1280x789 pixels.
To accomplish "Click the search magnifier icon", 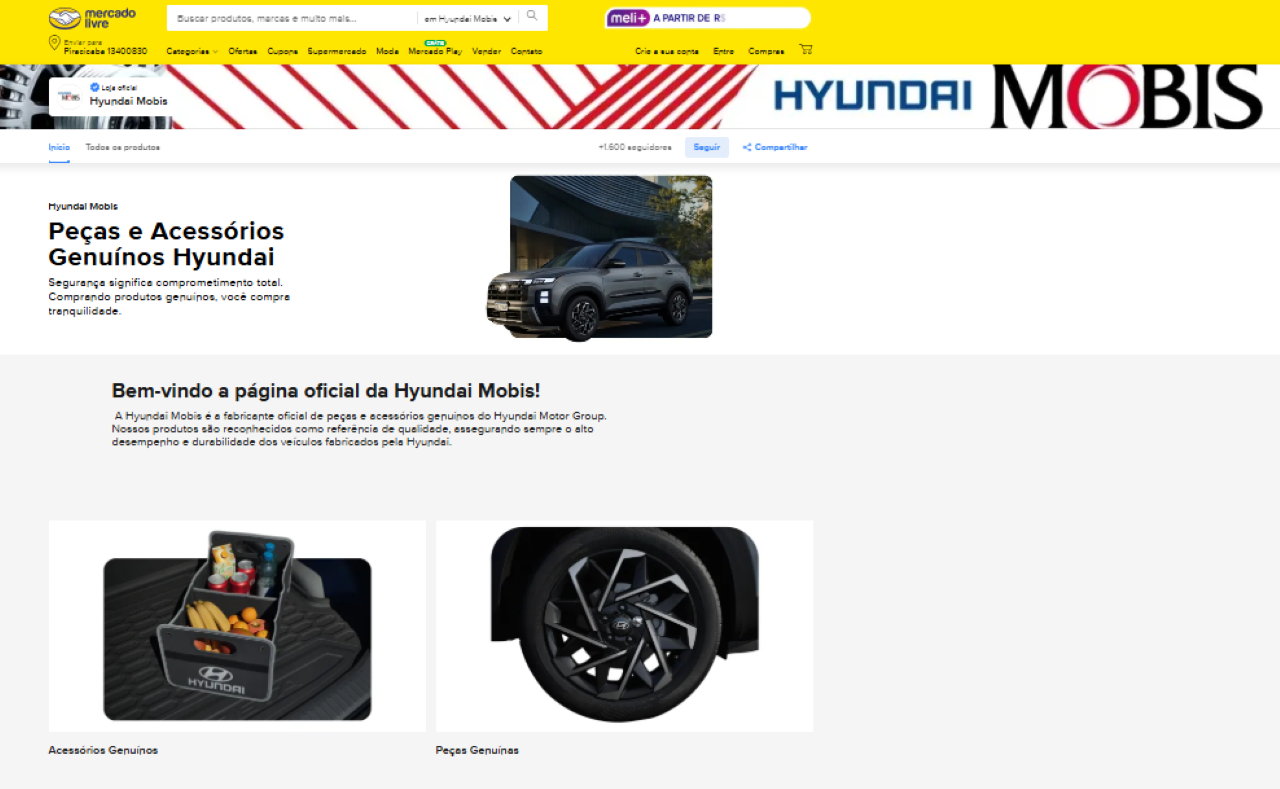I will (x=532, y=16).
